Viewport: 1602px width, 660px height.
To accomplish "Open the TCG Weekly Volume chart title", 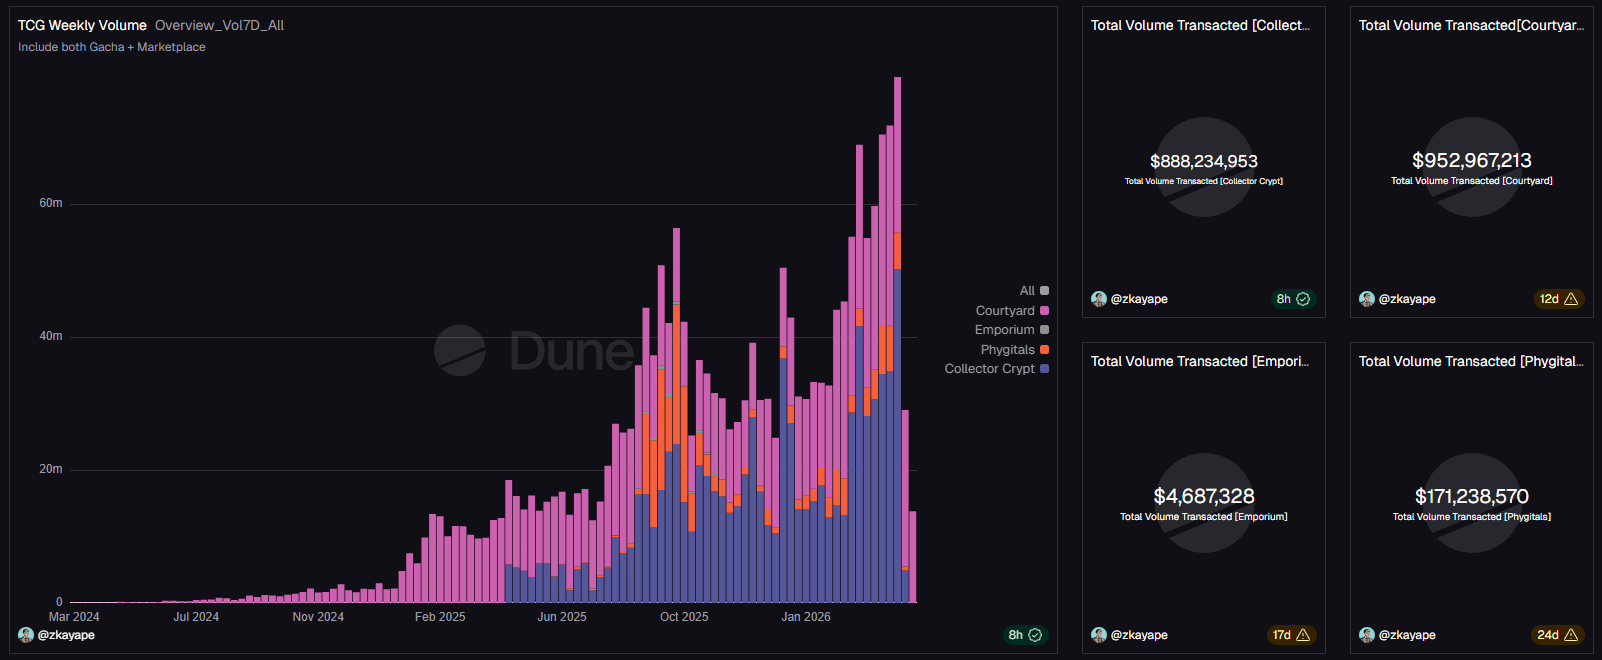I will (x=82, y=25).
